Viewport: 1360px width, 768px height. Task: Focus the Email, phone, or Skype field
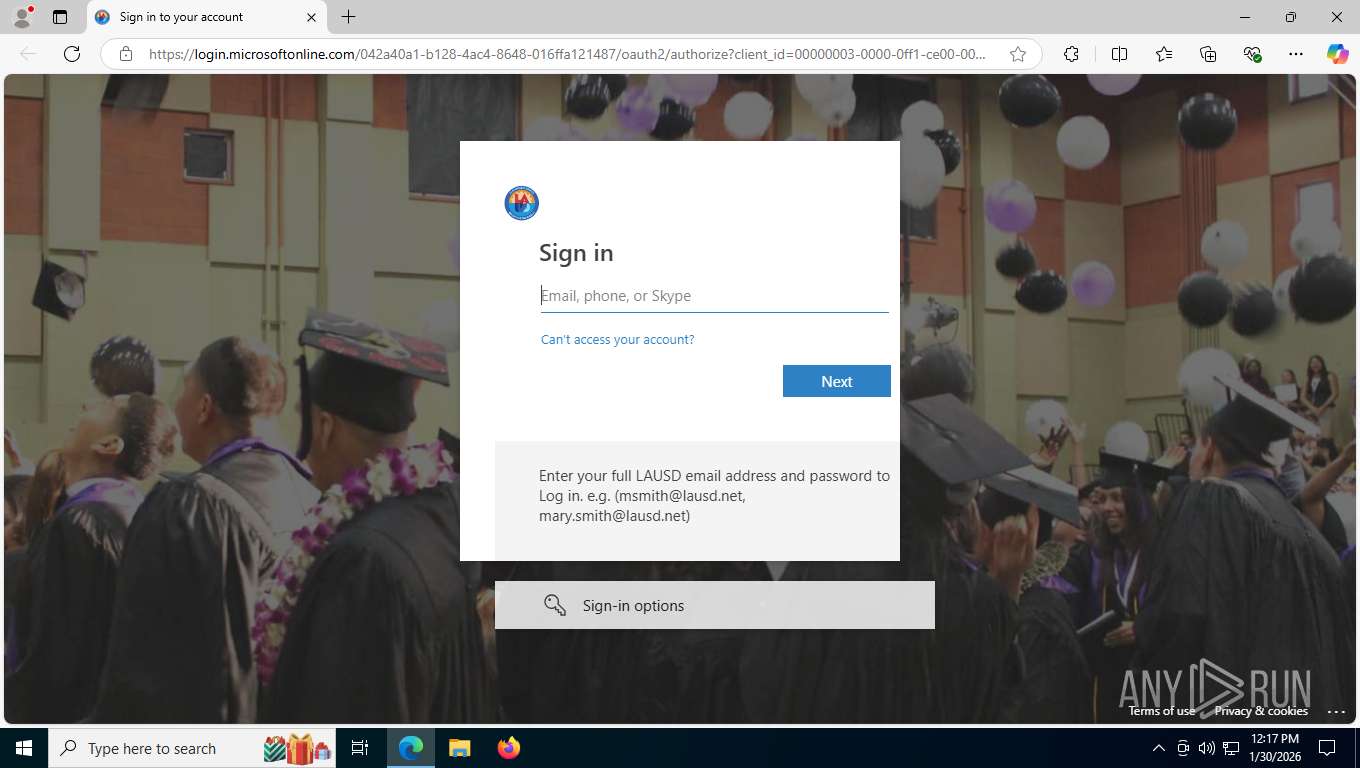click(714, 296)
